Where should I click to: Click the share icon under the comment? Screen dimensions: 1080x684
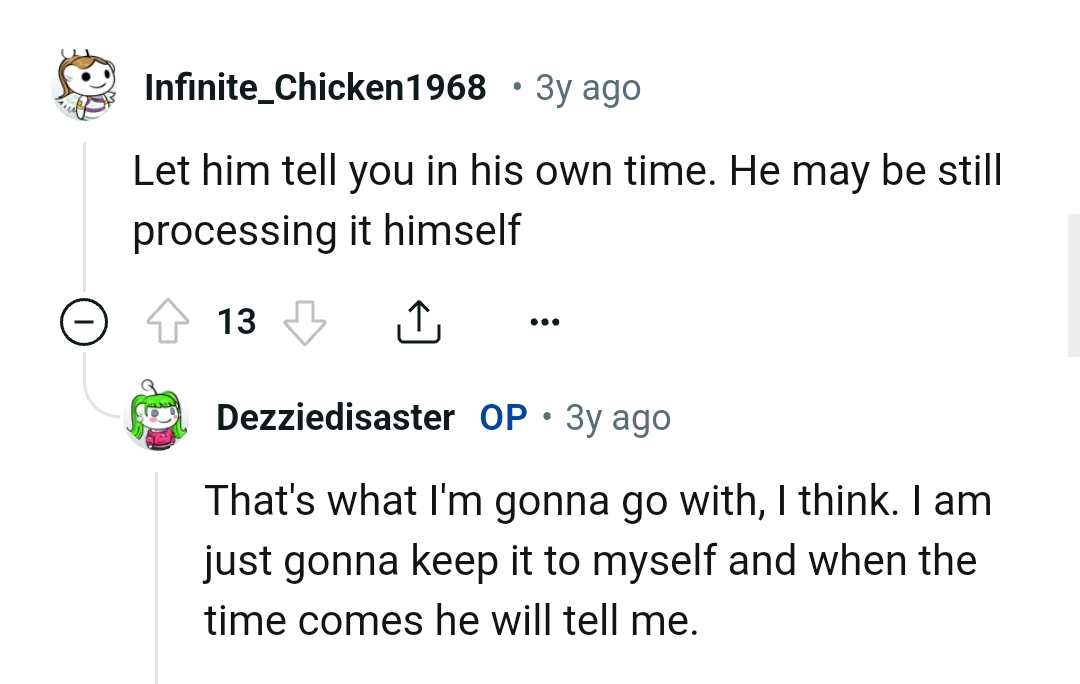pyautogui.click(x=419, y=319)
